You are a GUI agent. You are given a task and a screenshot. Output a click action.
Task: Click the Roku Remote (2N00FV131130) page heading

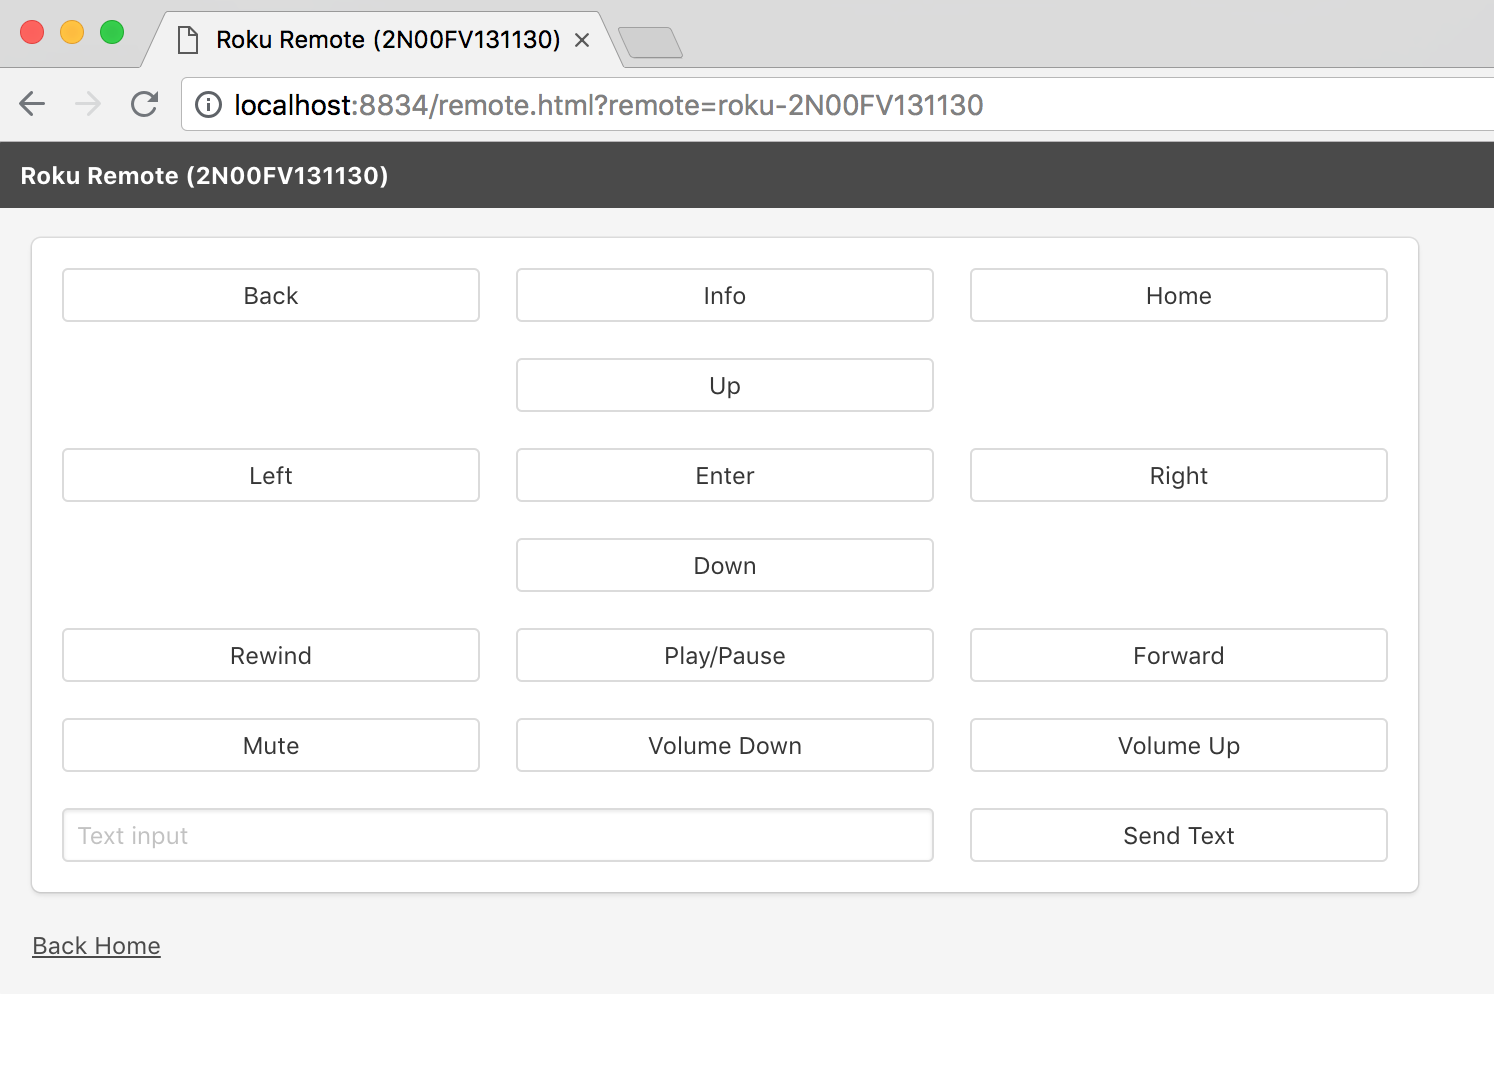click(204, 175)
